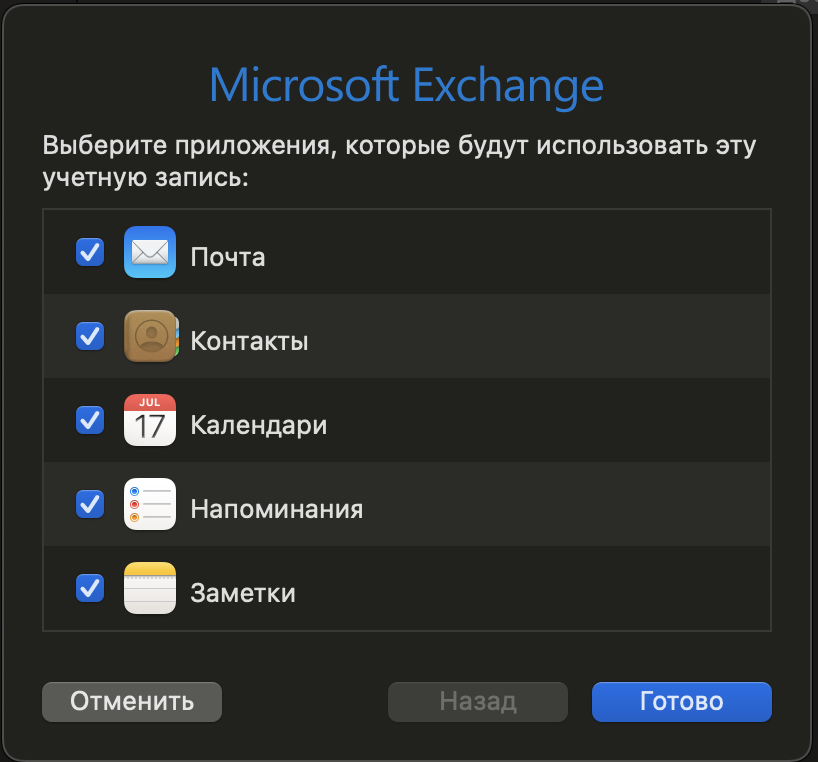This screenshot has height=762, width=818.
Task: Toggle the Календари checkbox off
Action: [x=90, y=420]
